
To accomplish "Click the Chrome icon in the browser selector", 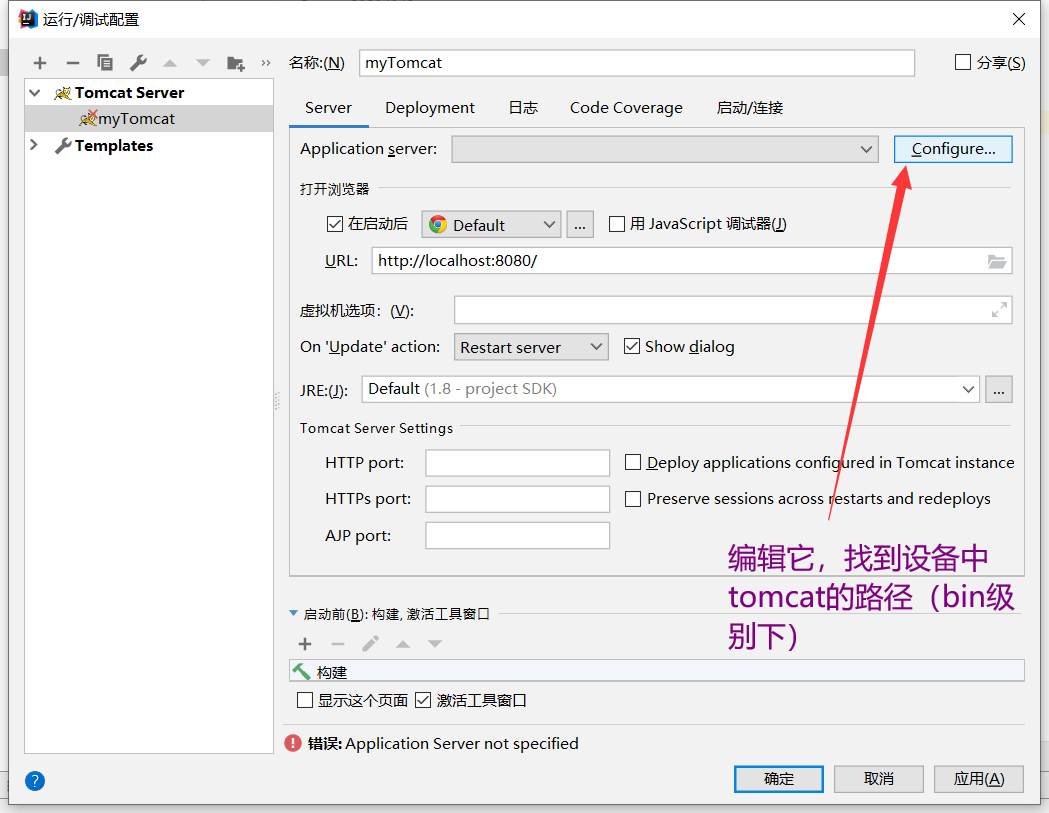I will [x=438, y=224].
